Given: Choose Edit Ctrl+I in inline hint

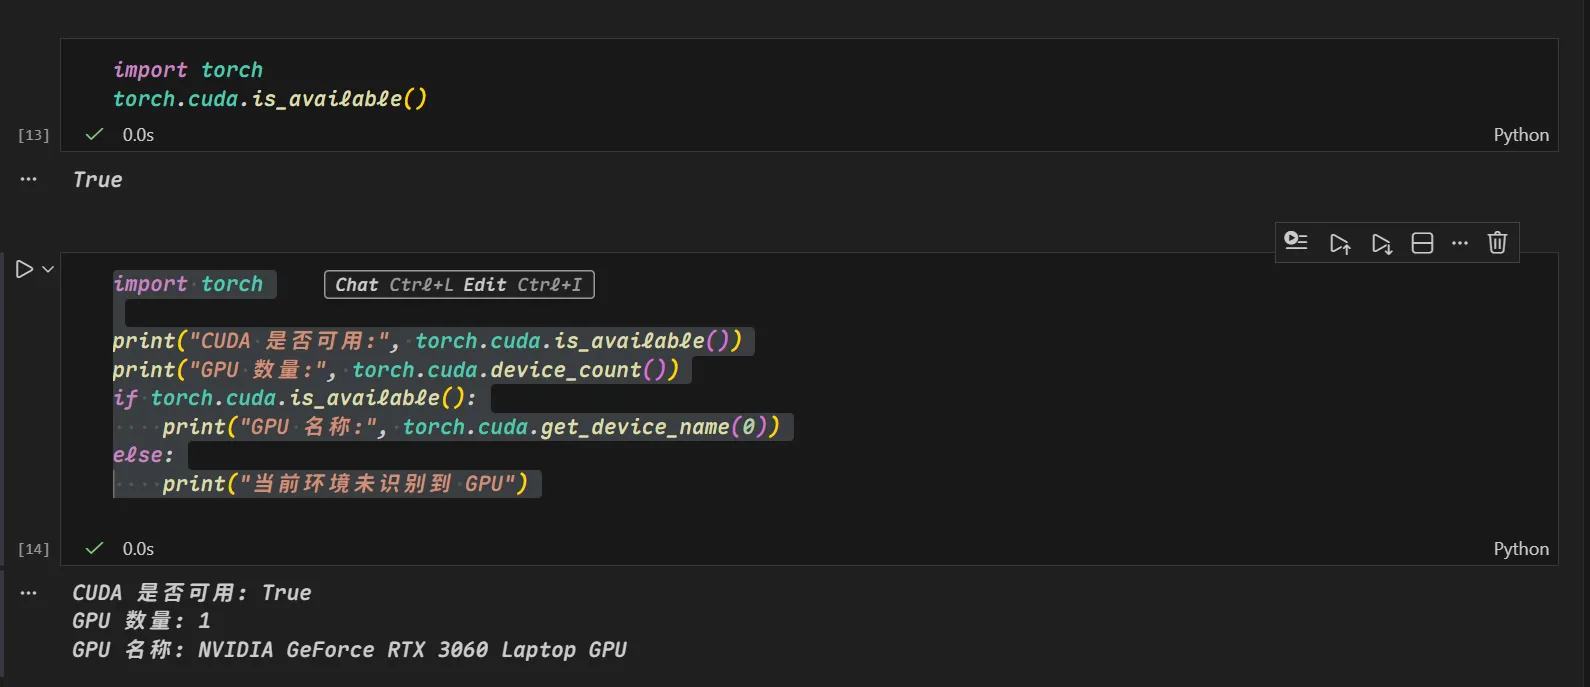Looking at the screenshot, I should [x=522, y=285].
